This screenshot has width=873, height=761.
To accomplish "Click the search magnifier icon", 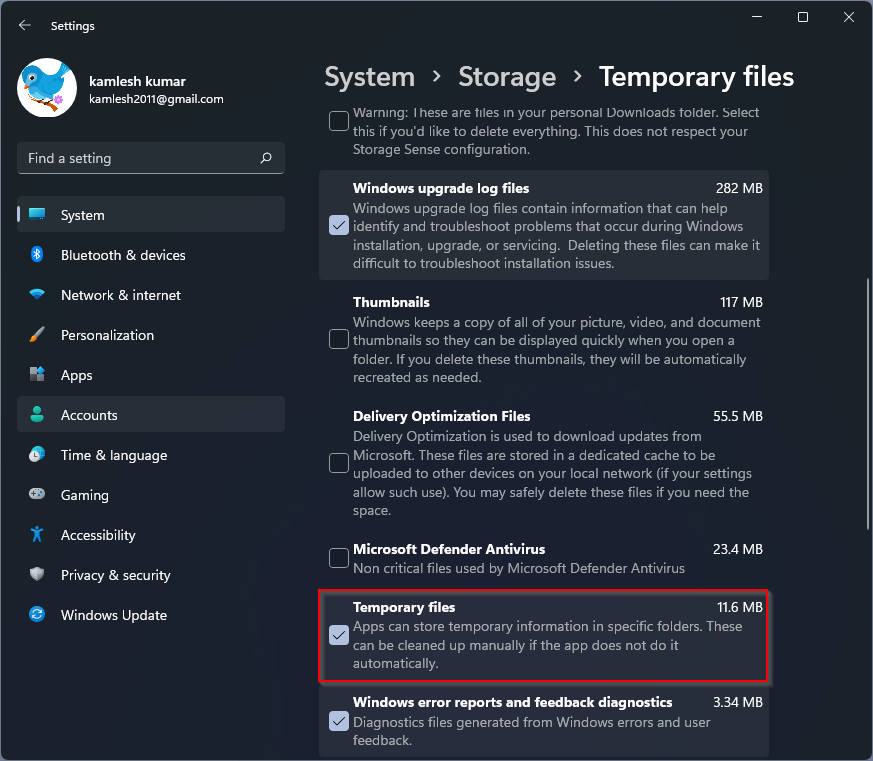I will coord(266,158).
